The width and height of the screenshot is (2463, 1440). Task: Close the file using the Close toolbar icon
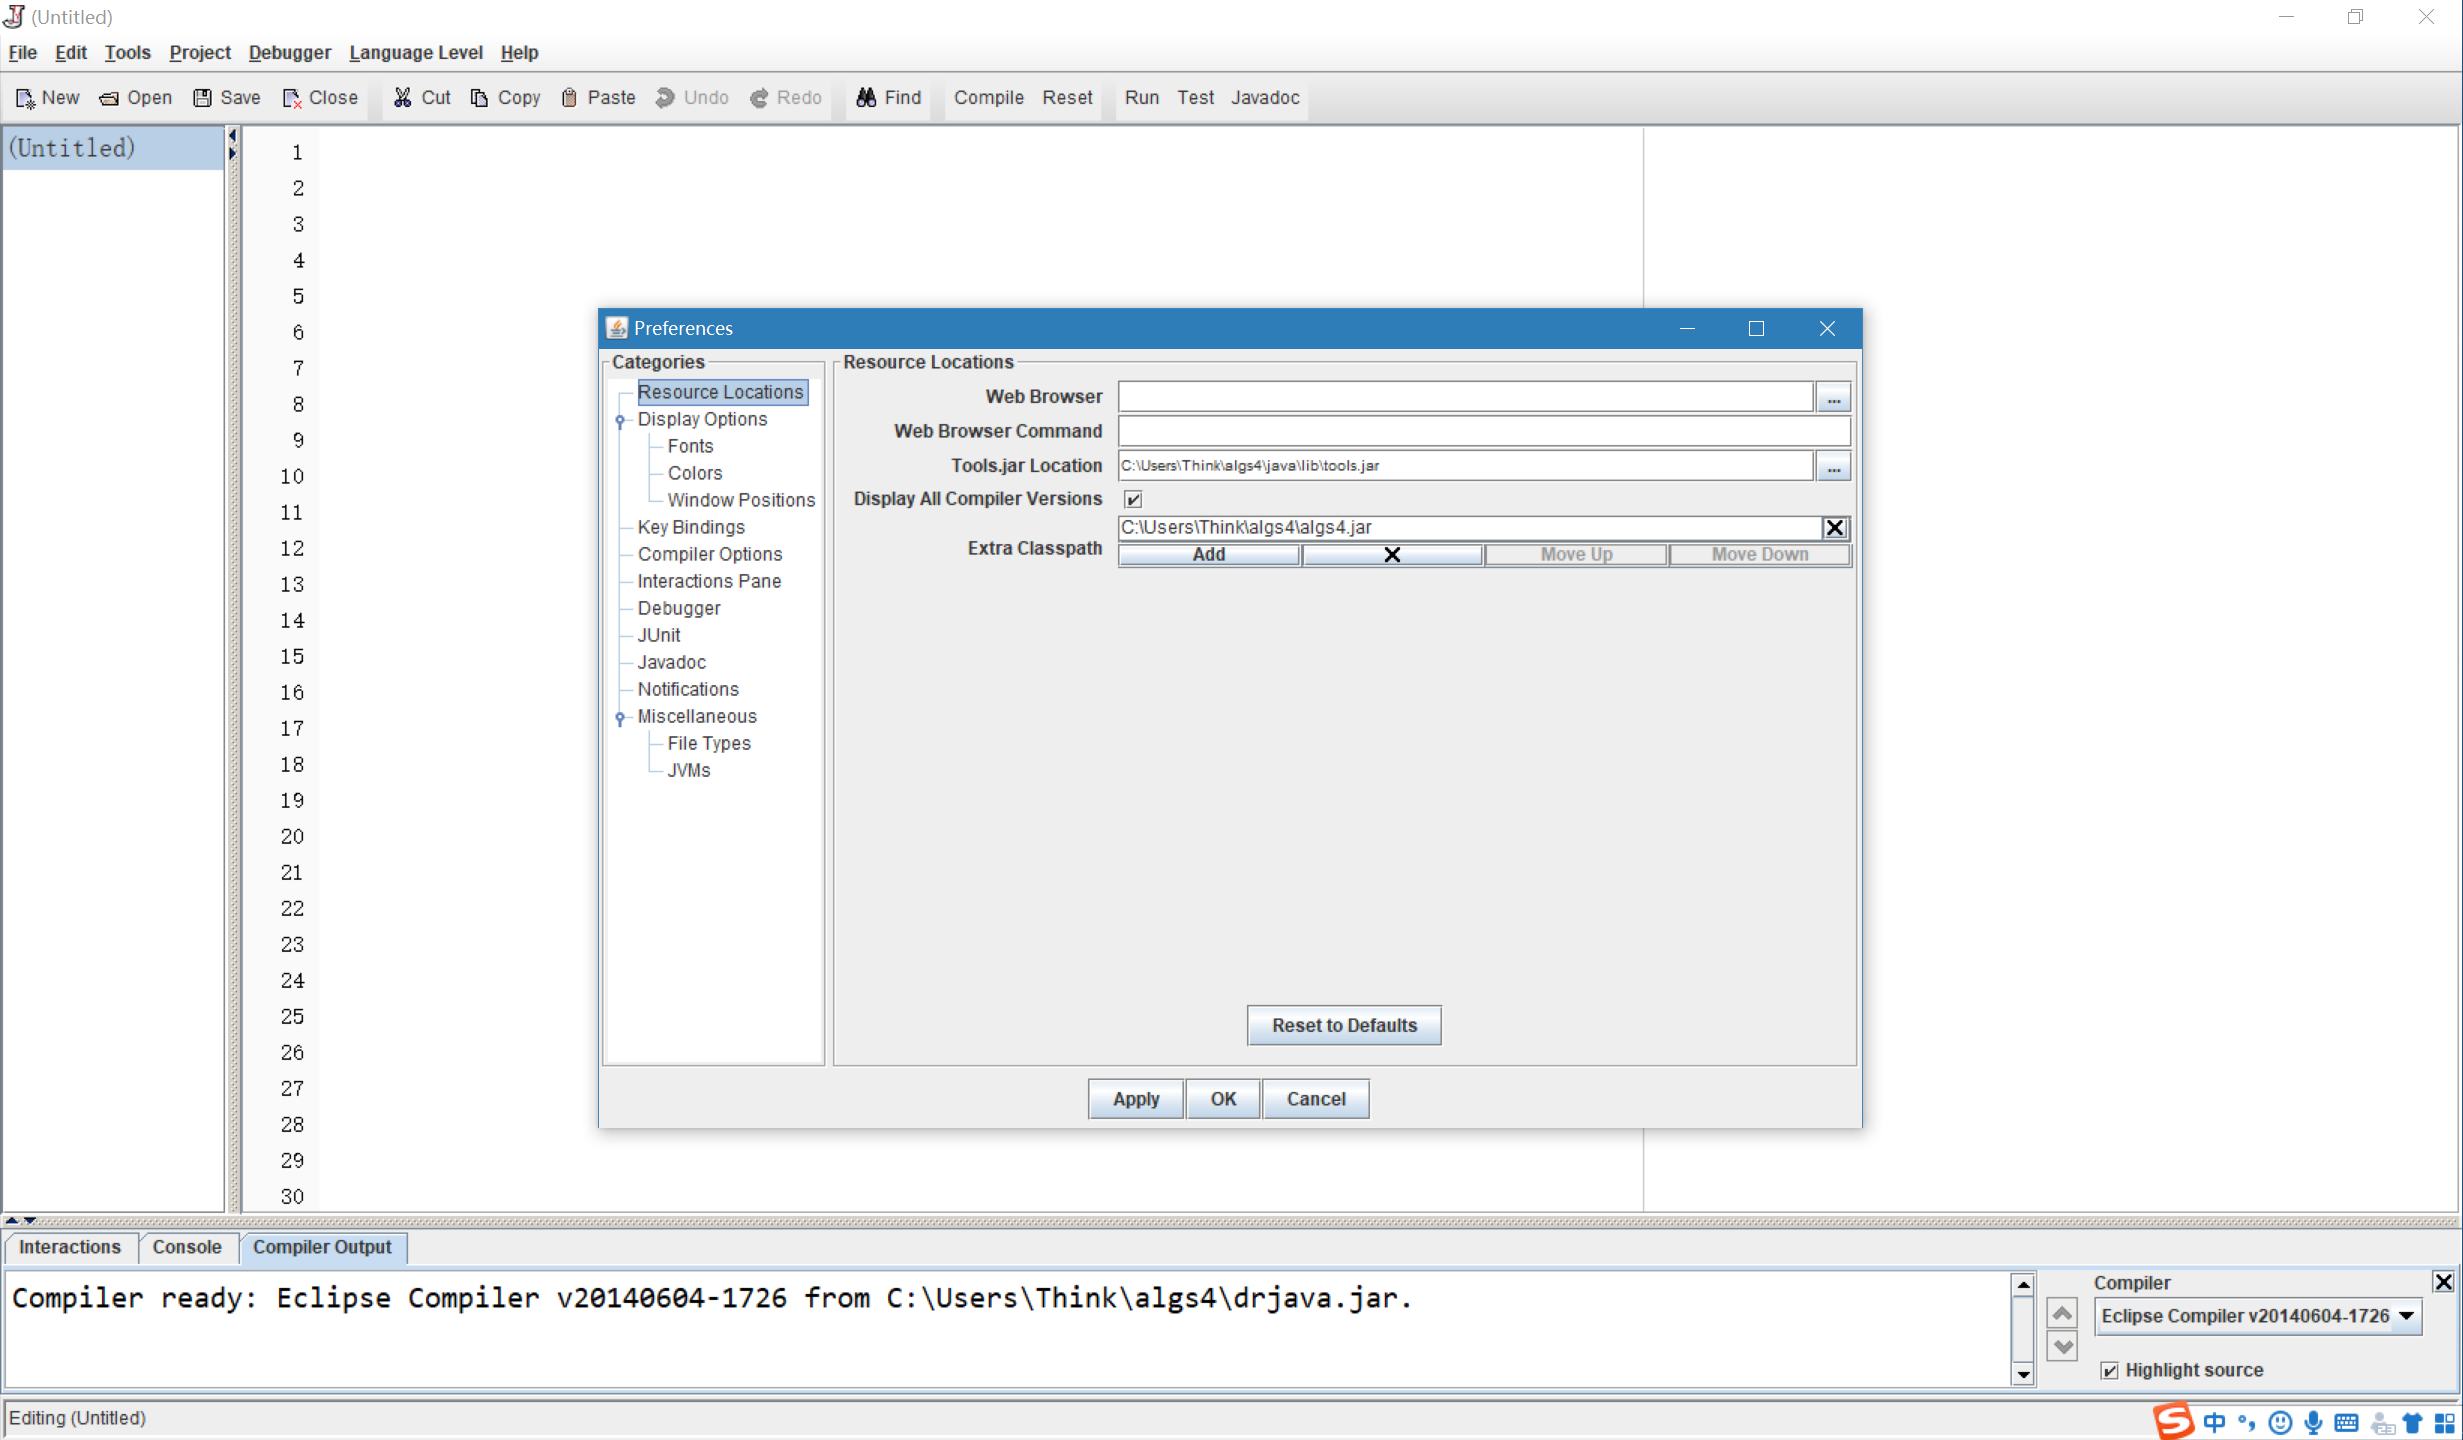293,98
